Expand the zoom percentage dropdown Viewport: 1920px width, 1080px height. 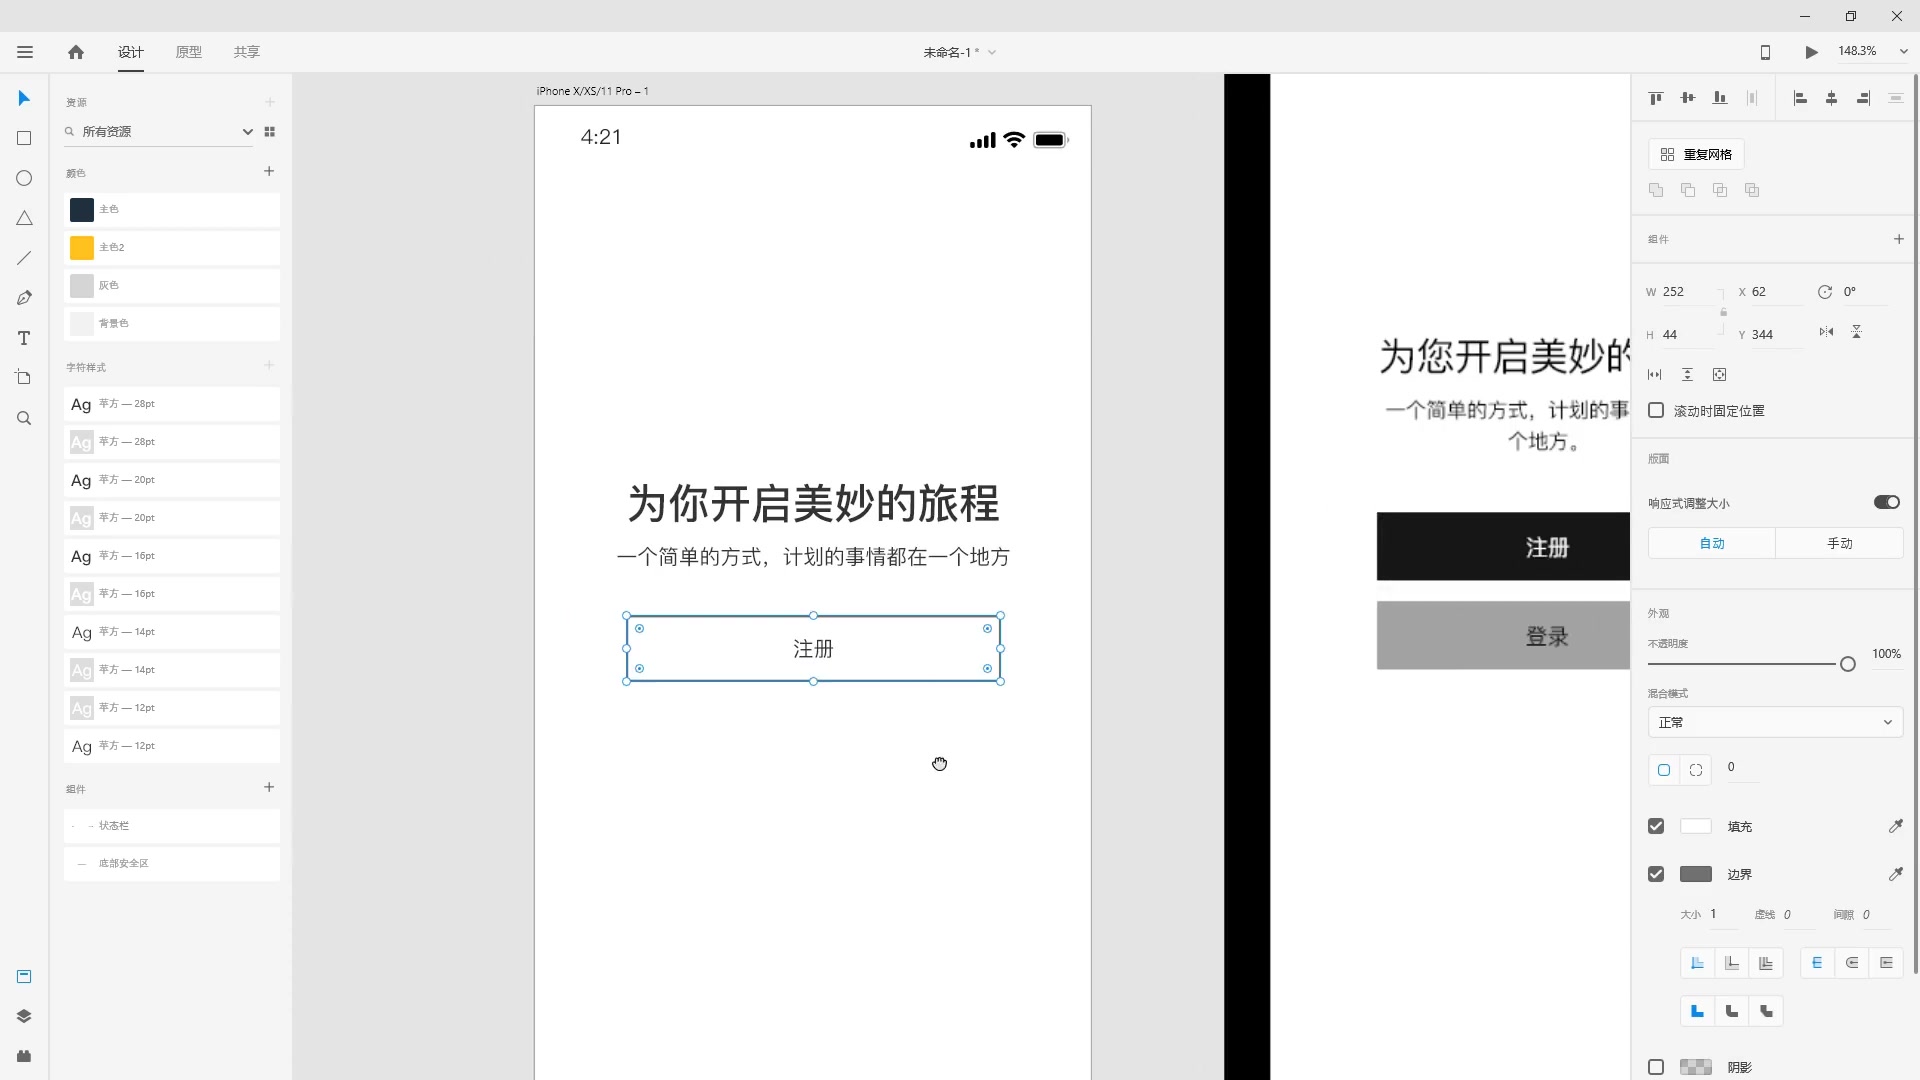[1903, 51]
